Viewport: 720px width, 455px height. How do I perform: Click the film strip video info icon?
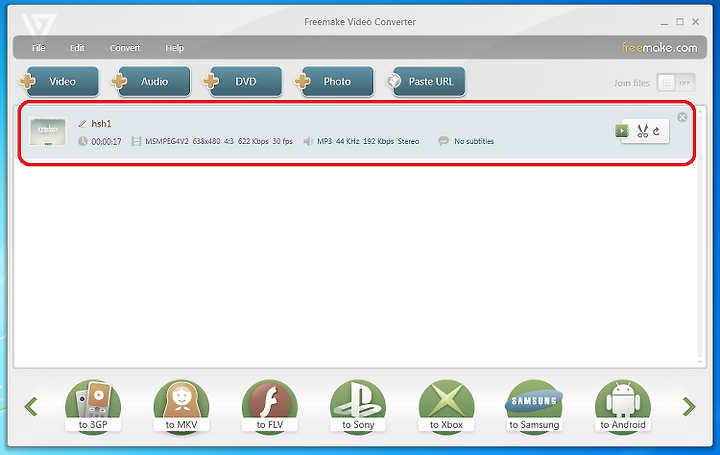tap(136, 141)
